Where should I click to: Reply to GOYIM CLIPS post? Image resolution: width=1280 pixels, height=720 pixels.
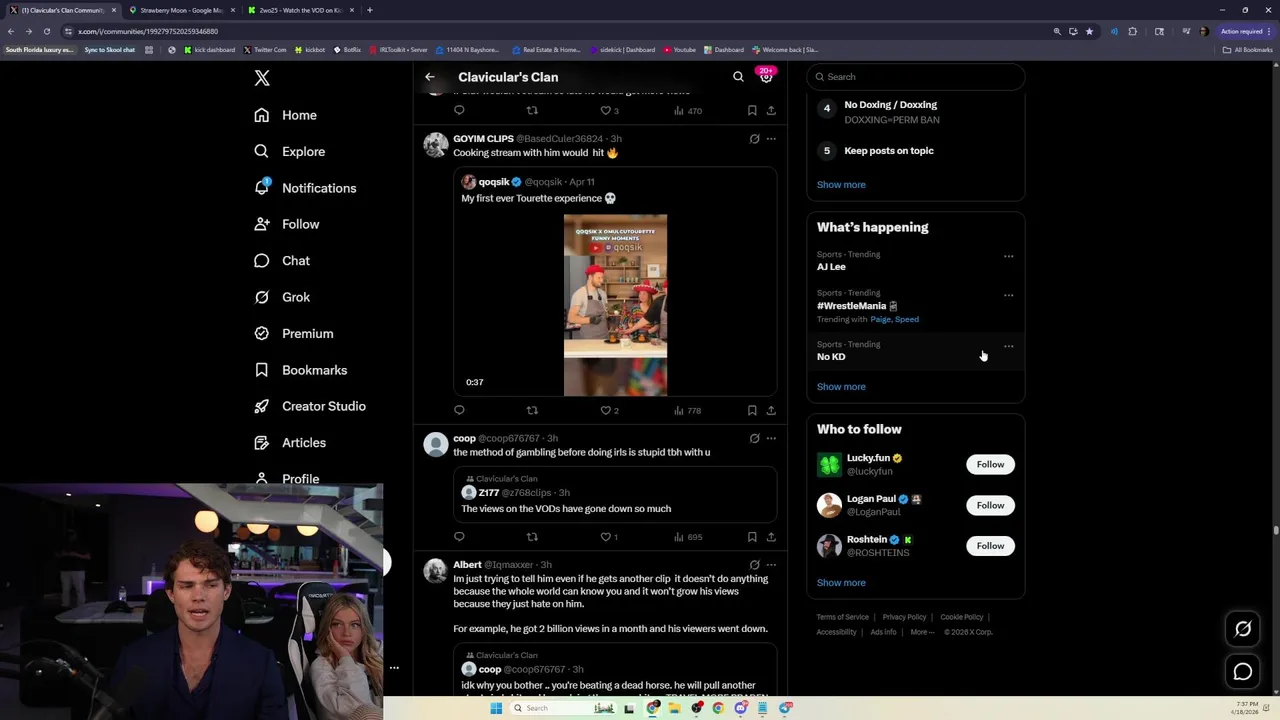(x=459, y=410)
